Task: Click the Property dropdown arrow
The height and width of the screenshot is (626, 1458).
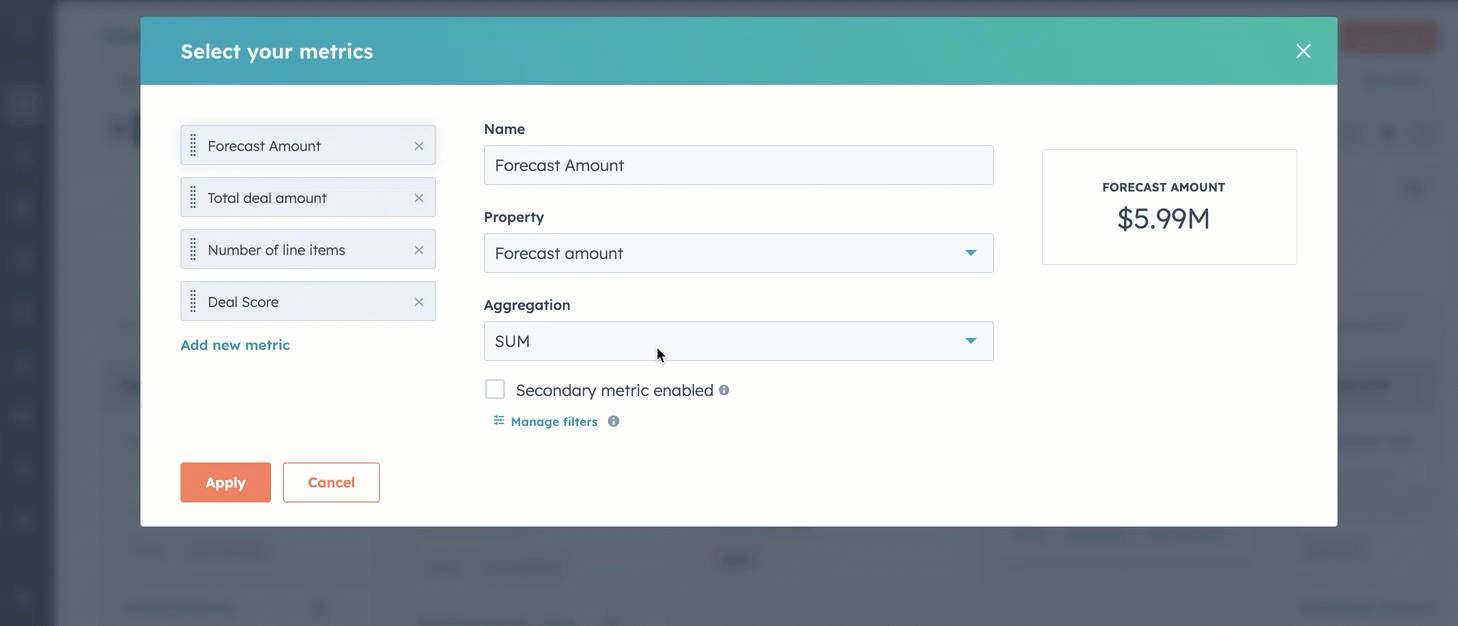Action: click(x=970, y=253)
